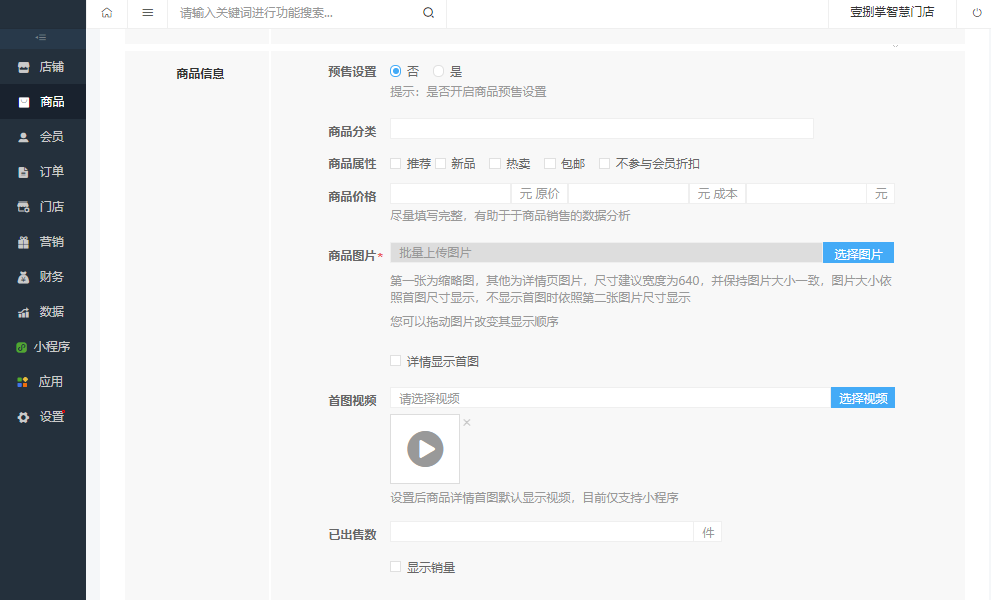Click the 商品 bag icon in sidebar

23,102
